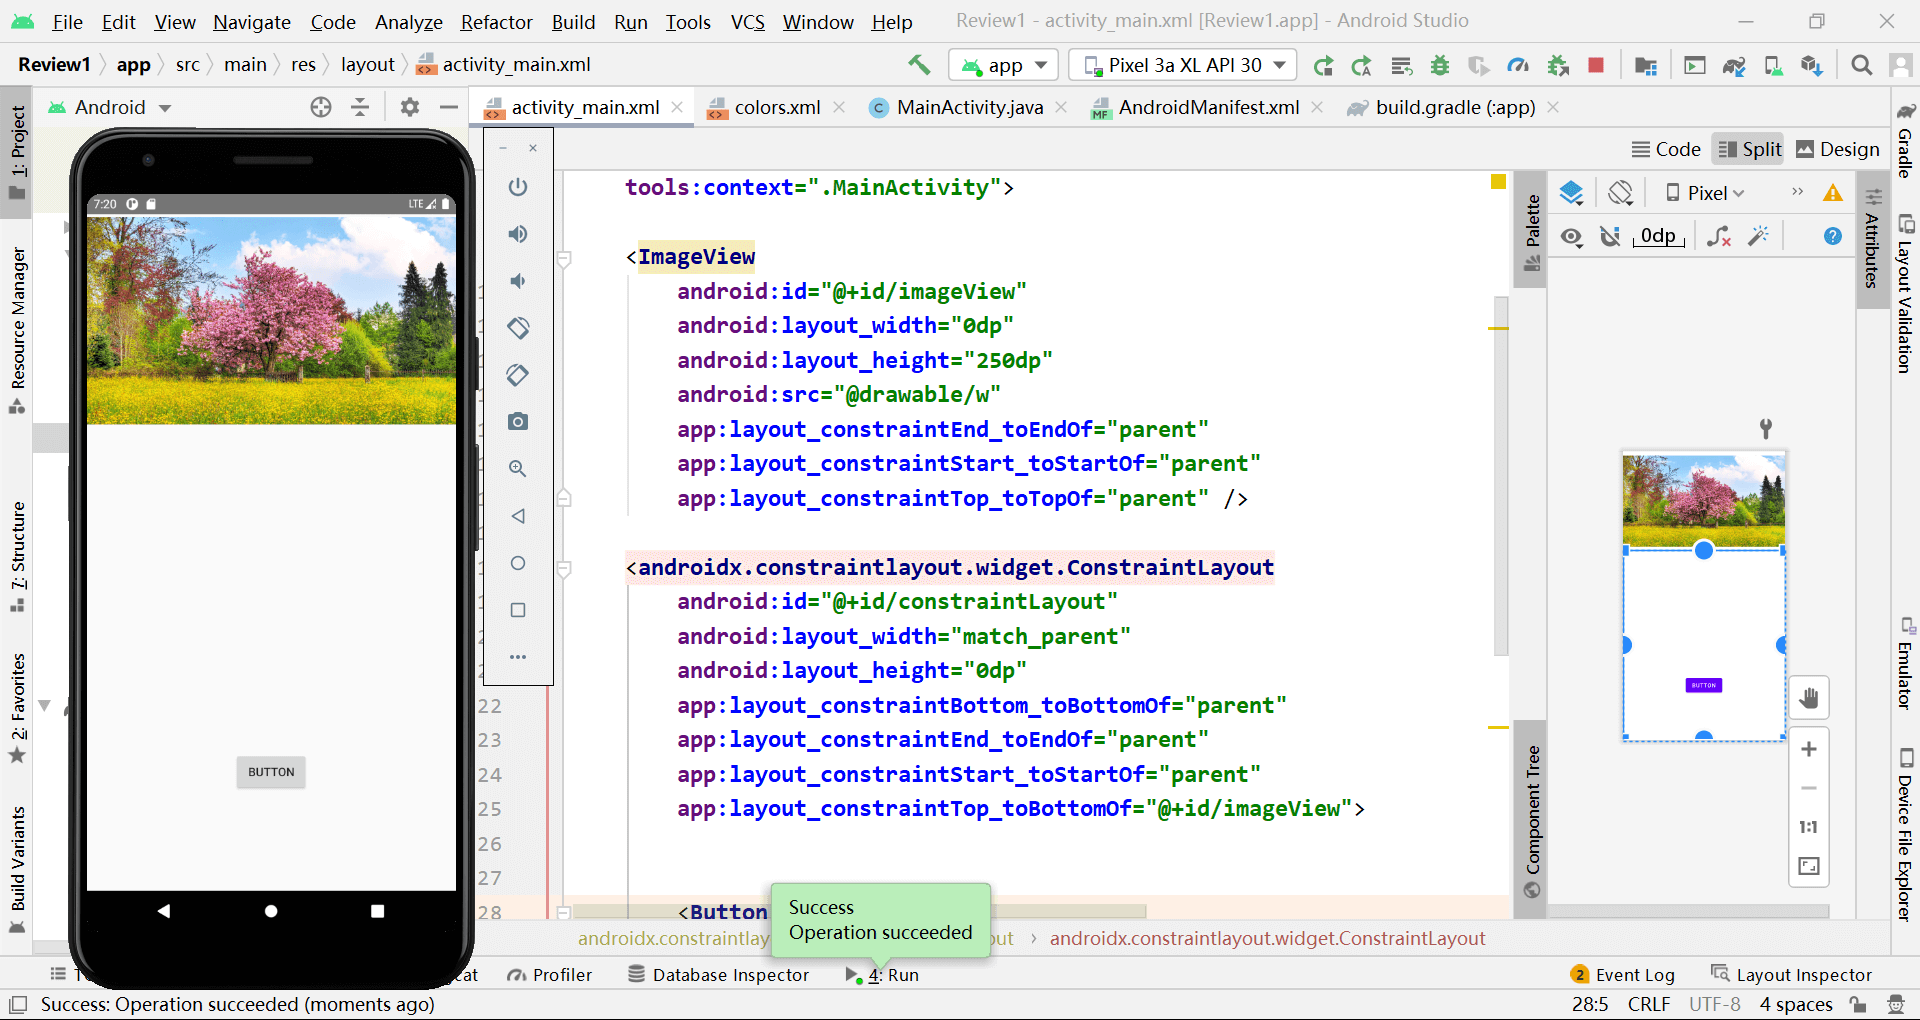Click the Debug app bug icon

(x=1440, y=65)
